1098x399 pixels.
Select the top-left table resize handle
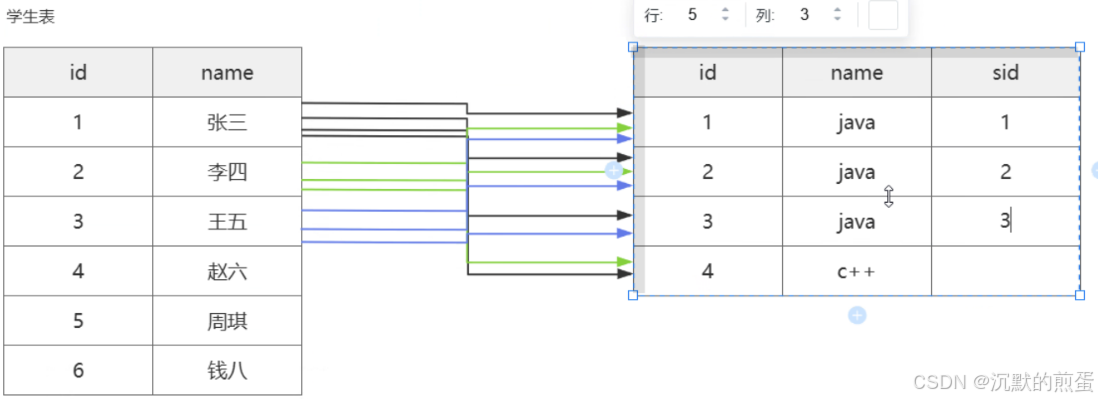[x=633, y=47]
